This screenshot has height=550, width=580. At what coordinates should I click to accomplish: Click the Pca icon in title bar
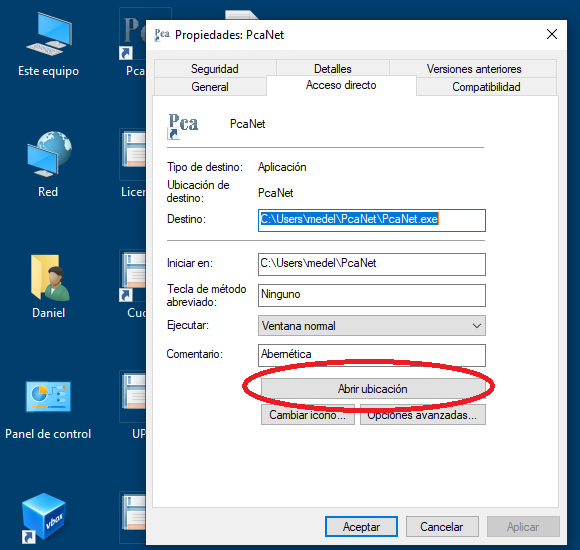pyautogui.click(x=162, y=35)
